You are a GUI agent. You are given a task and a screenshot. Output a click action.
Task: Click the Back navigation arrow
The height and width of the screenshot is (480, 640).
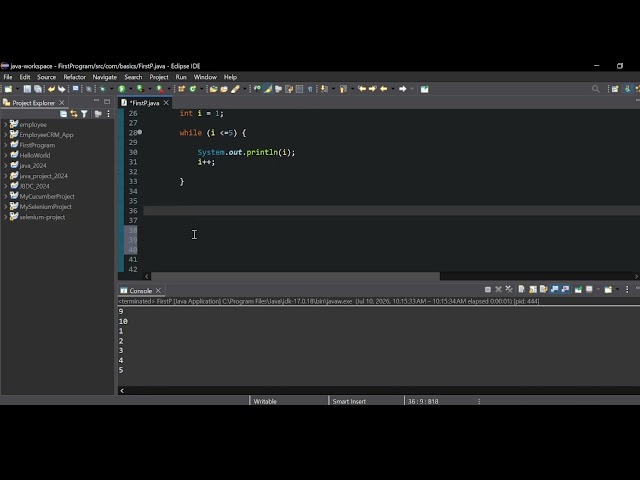click(x=384, y=89)
